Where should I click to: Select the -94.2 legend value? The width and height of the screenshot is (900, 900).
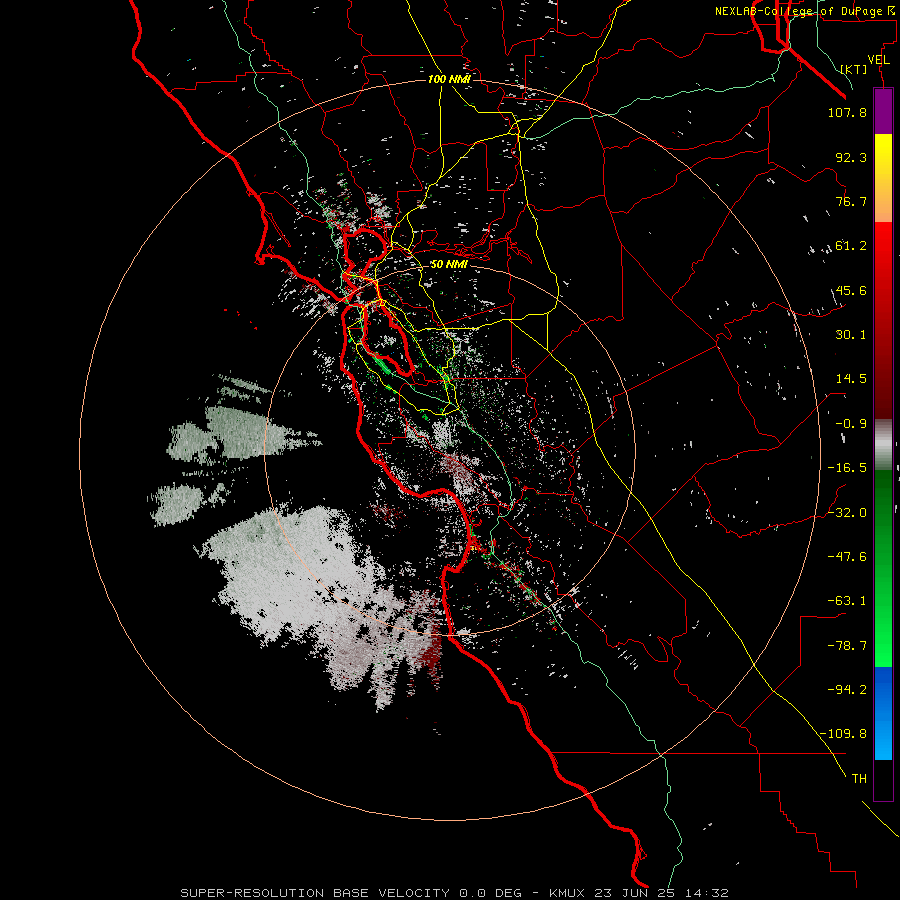point(847,690)
